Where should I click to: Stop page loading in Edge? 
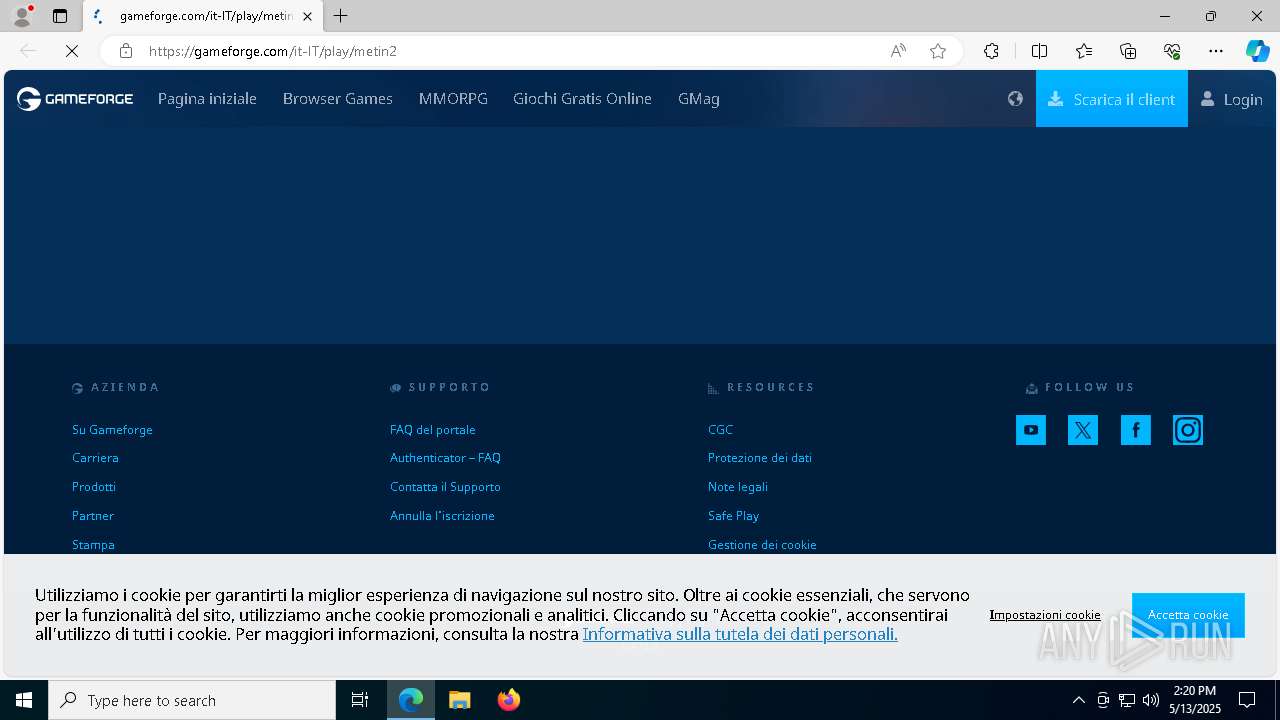click(71, 51)
